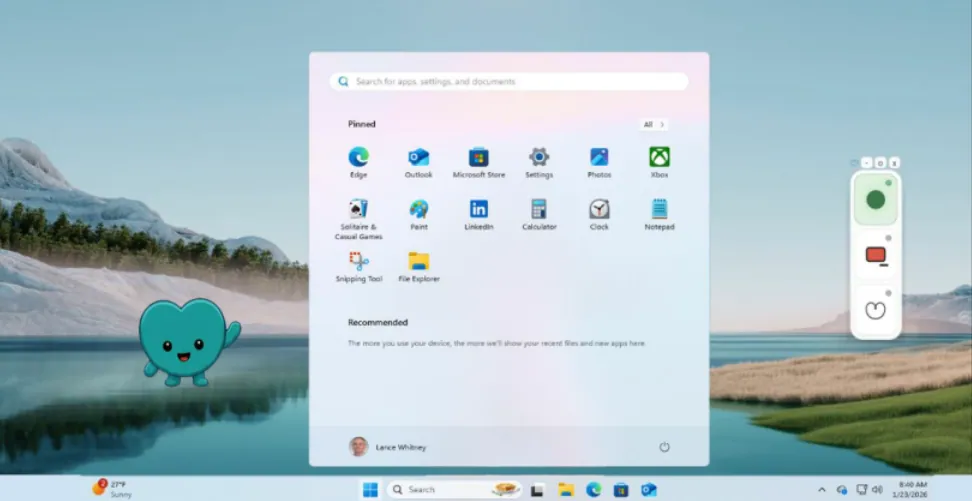Click the green circle widget button
The image size is (972, 501).
875,200
